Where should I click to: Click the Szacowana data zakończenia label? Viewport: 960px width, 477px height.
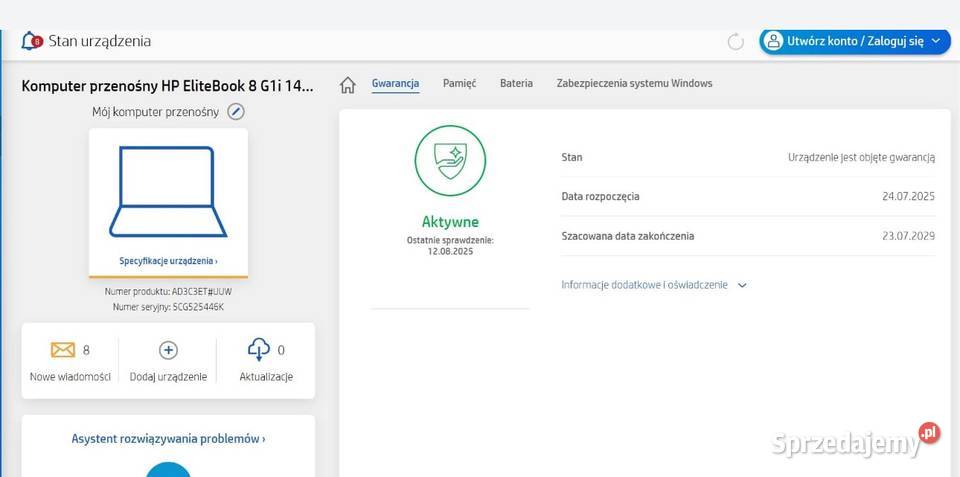(x=628, y=236)
